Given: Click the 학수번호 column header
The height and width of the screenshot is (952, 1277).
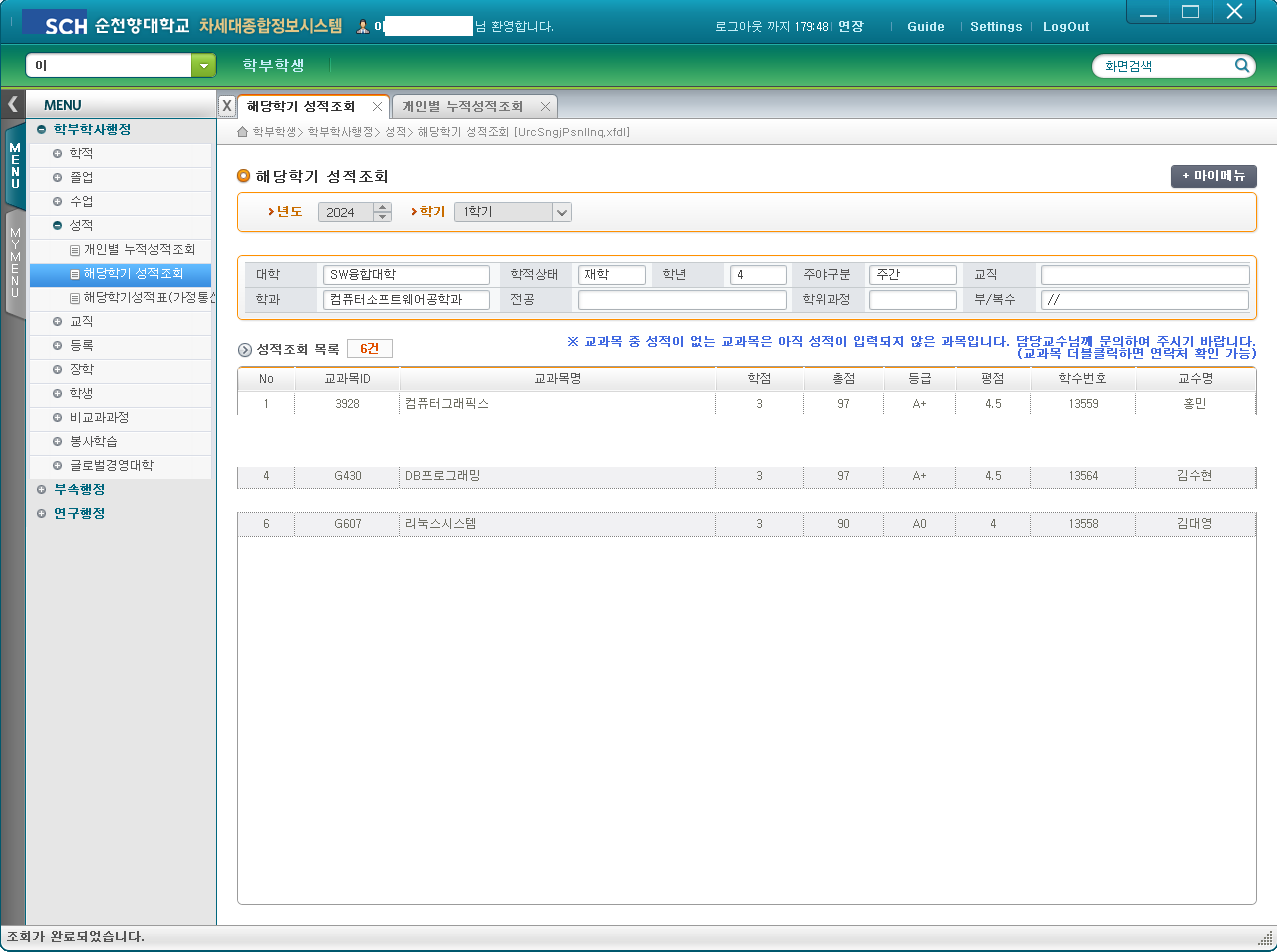Looking at the screenshot, I should (1083, 379).
